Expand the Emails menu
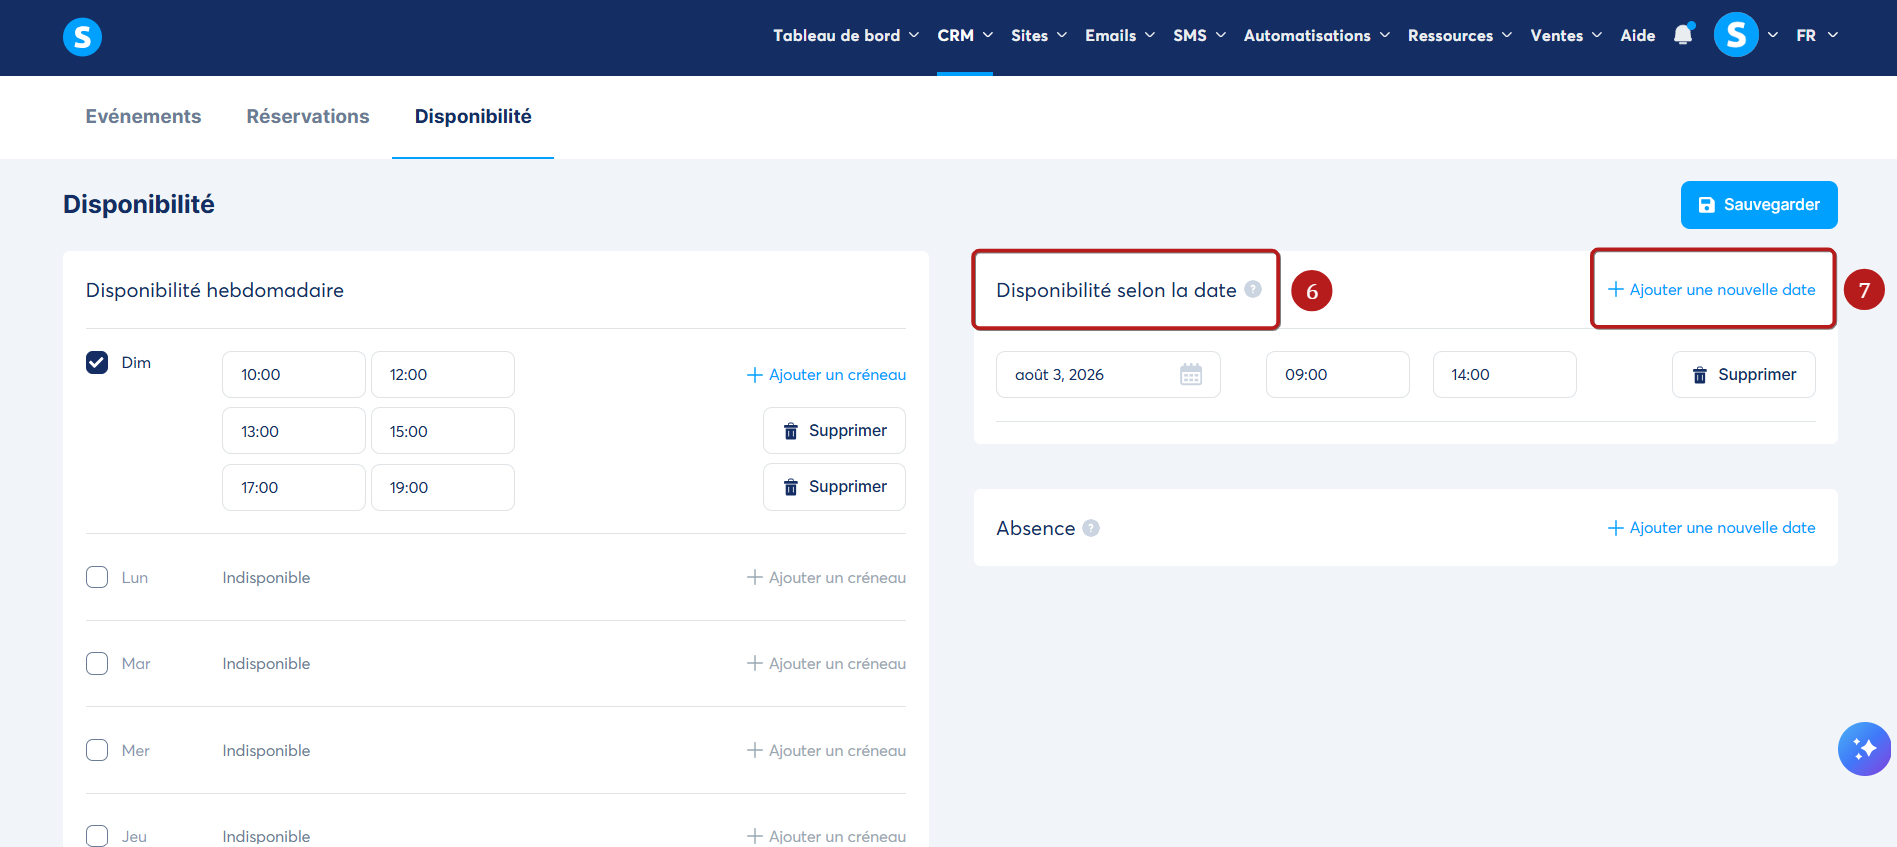 click(x=1120, y=35)
